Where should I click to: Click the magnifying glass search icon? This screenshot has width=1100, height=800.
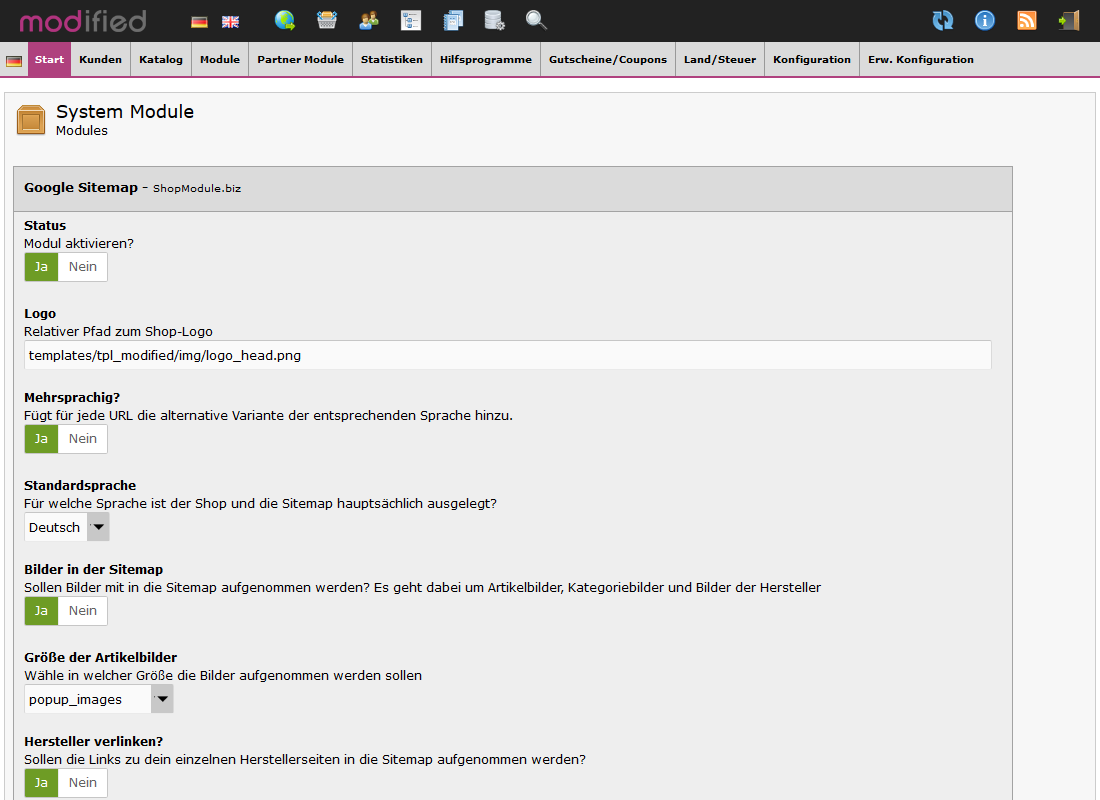536,20
